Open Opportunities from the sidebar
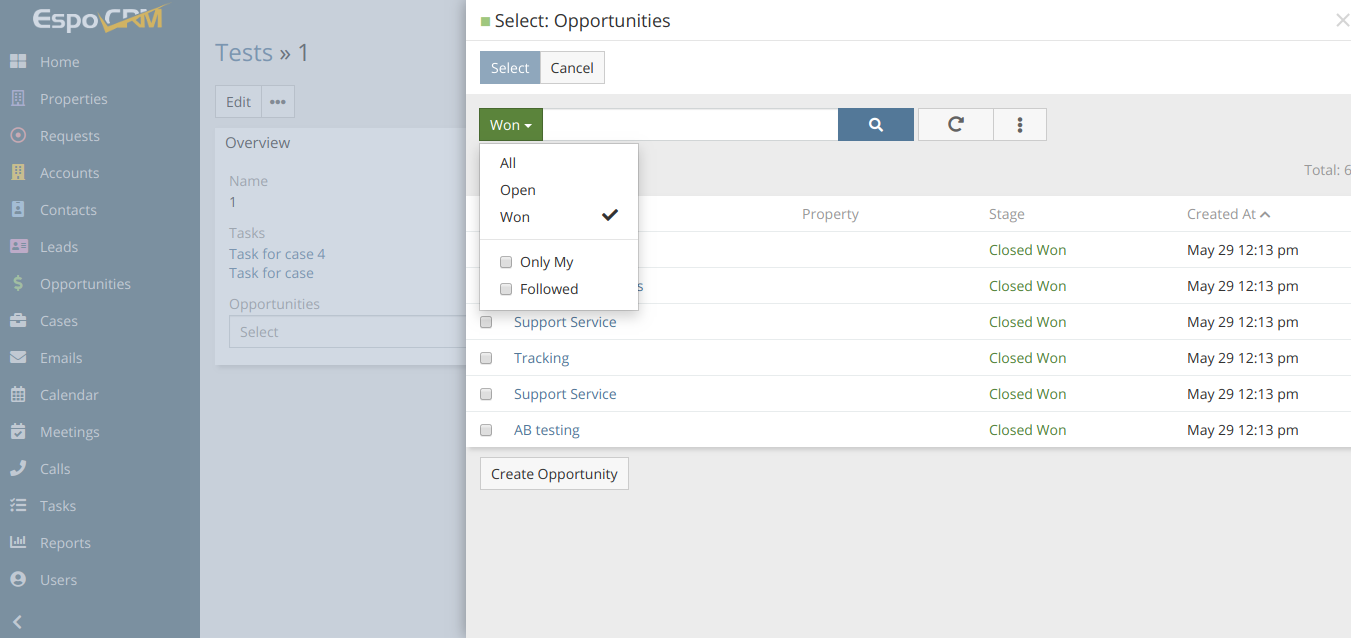This screenshot has height=638, width=1351. point(85,284)
